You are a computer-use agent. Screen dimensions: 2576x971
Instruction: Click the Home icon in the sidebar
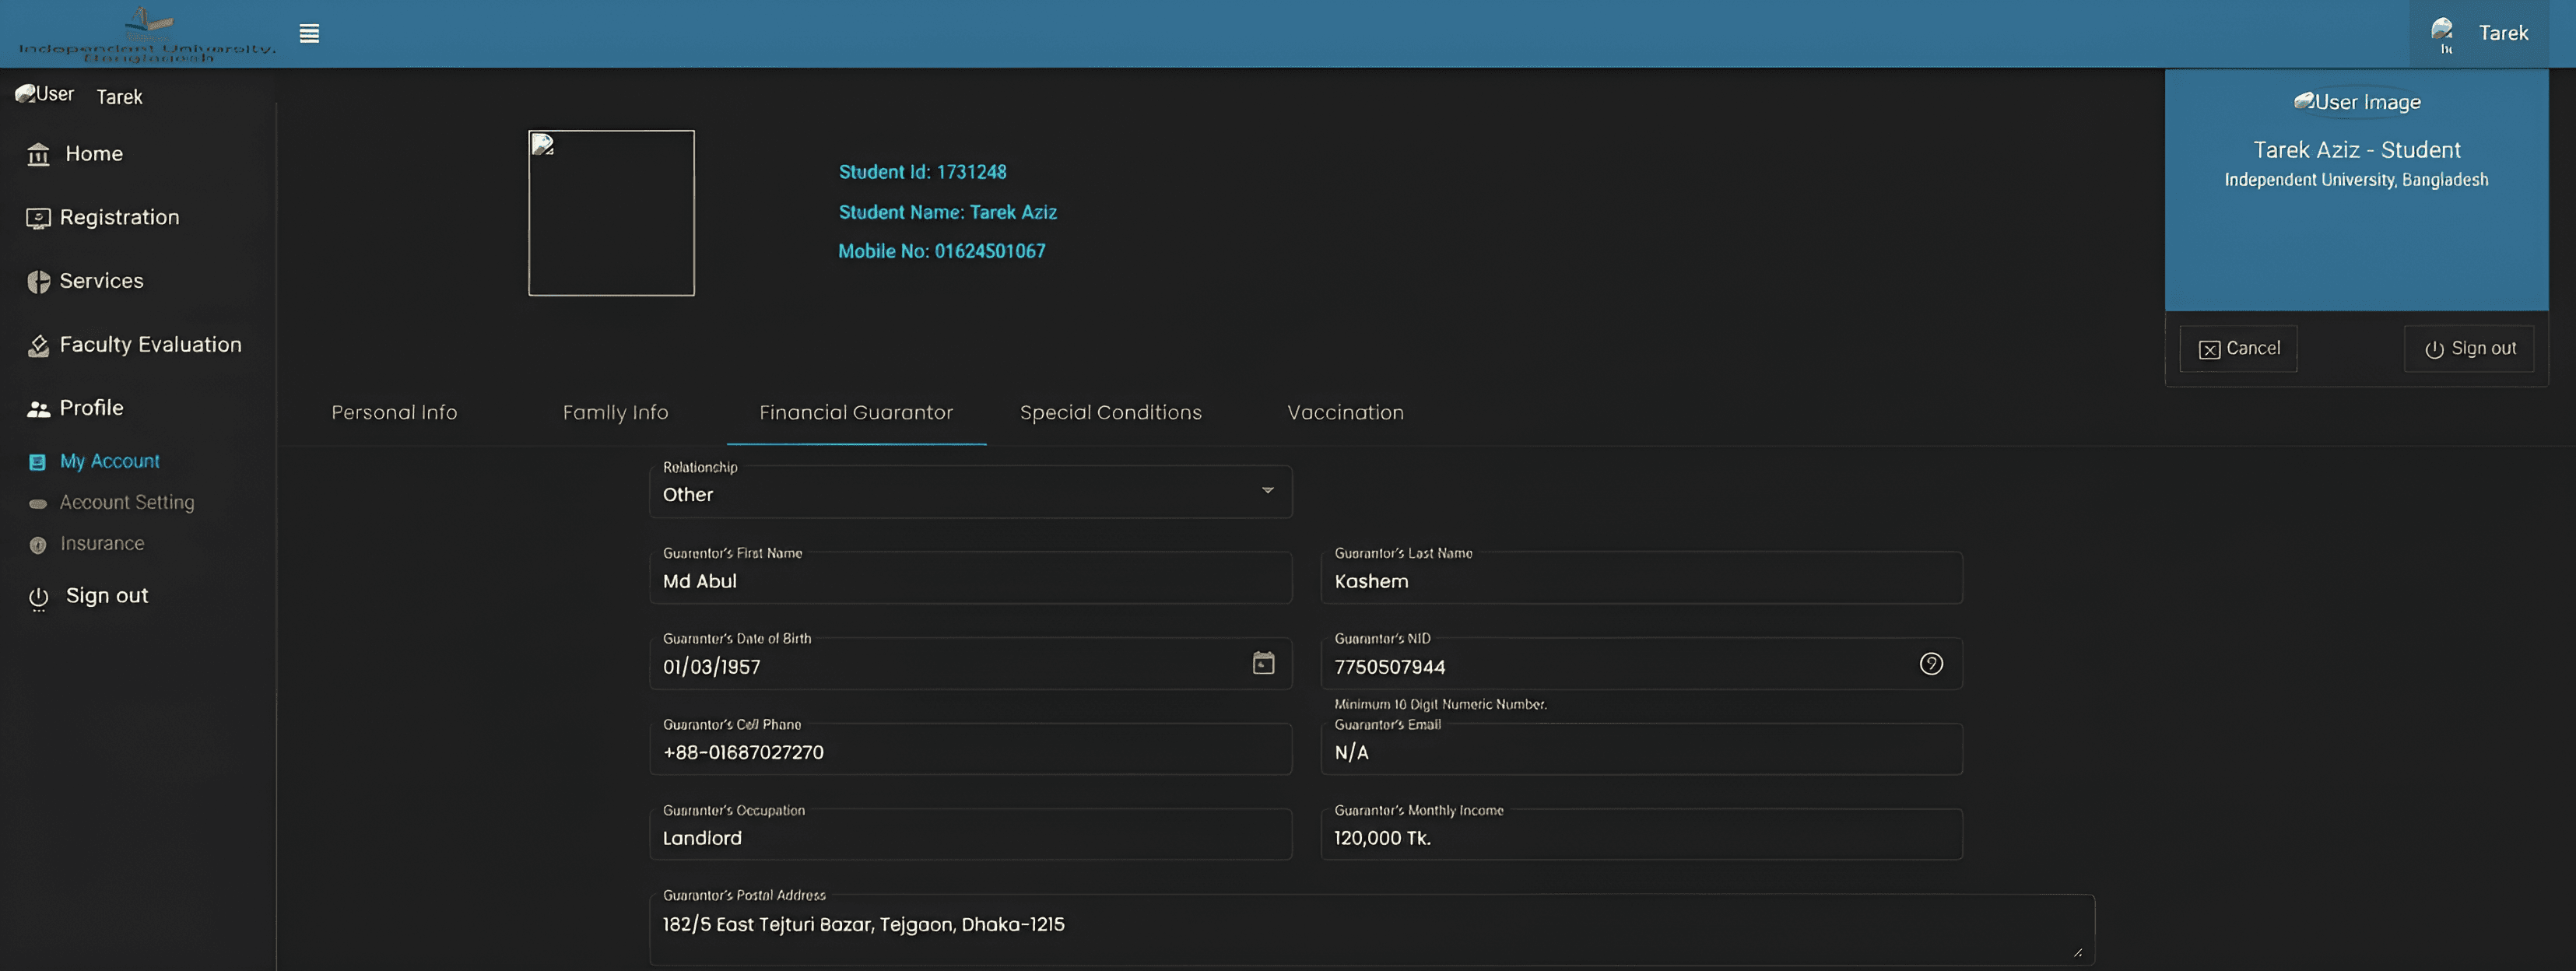coord(38,154)
